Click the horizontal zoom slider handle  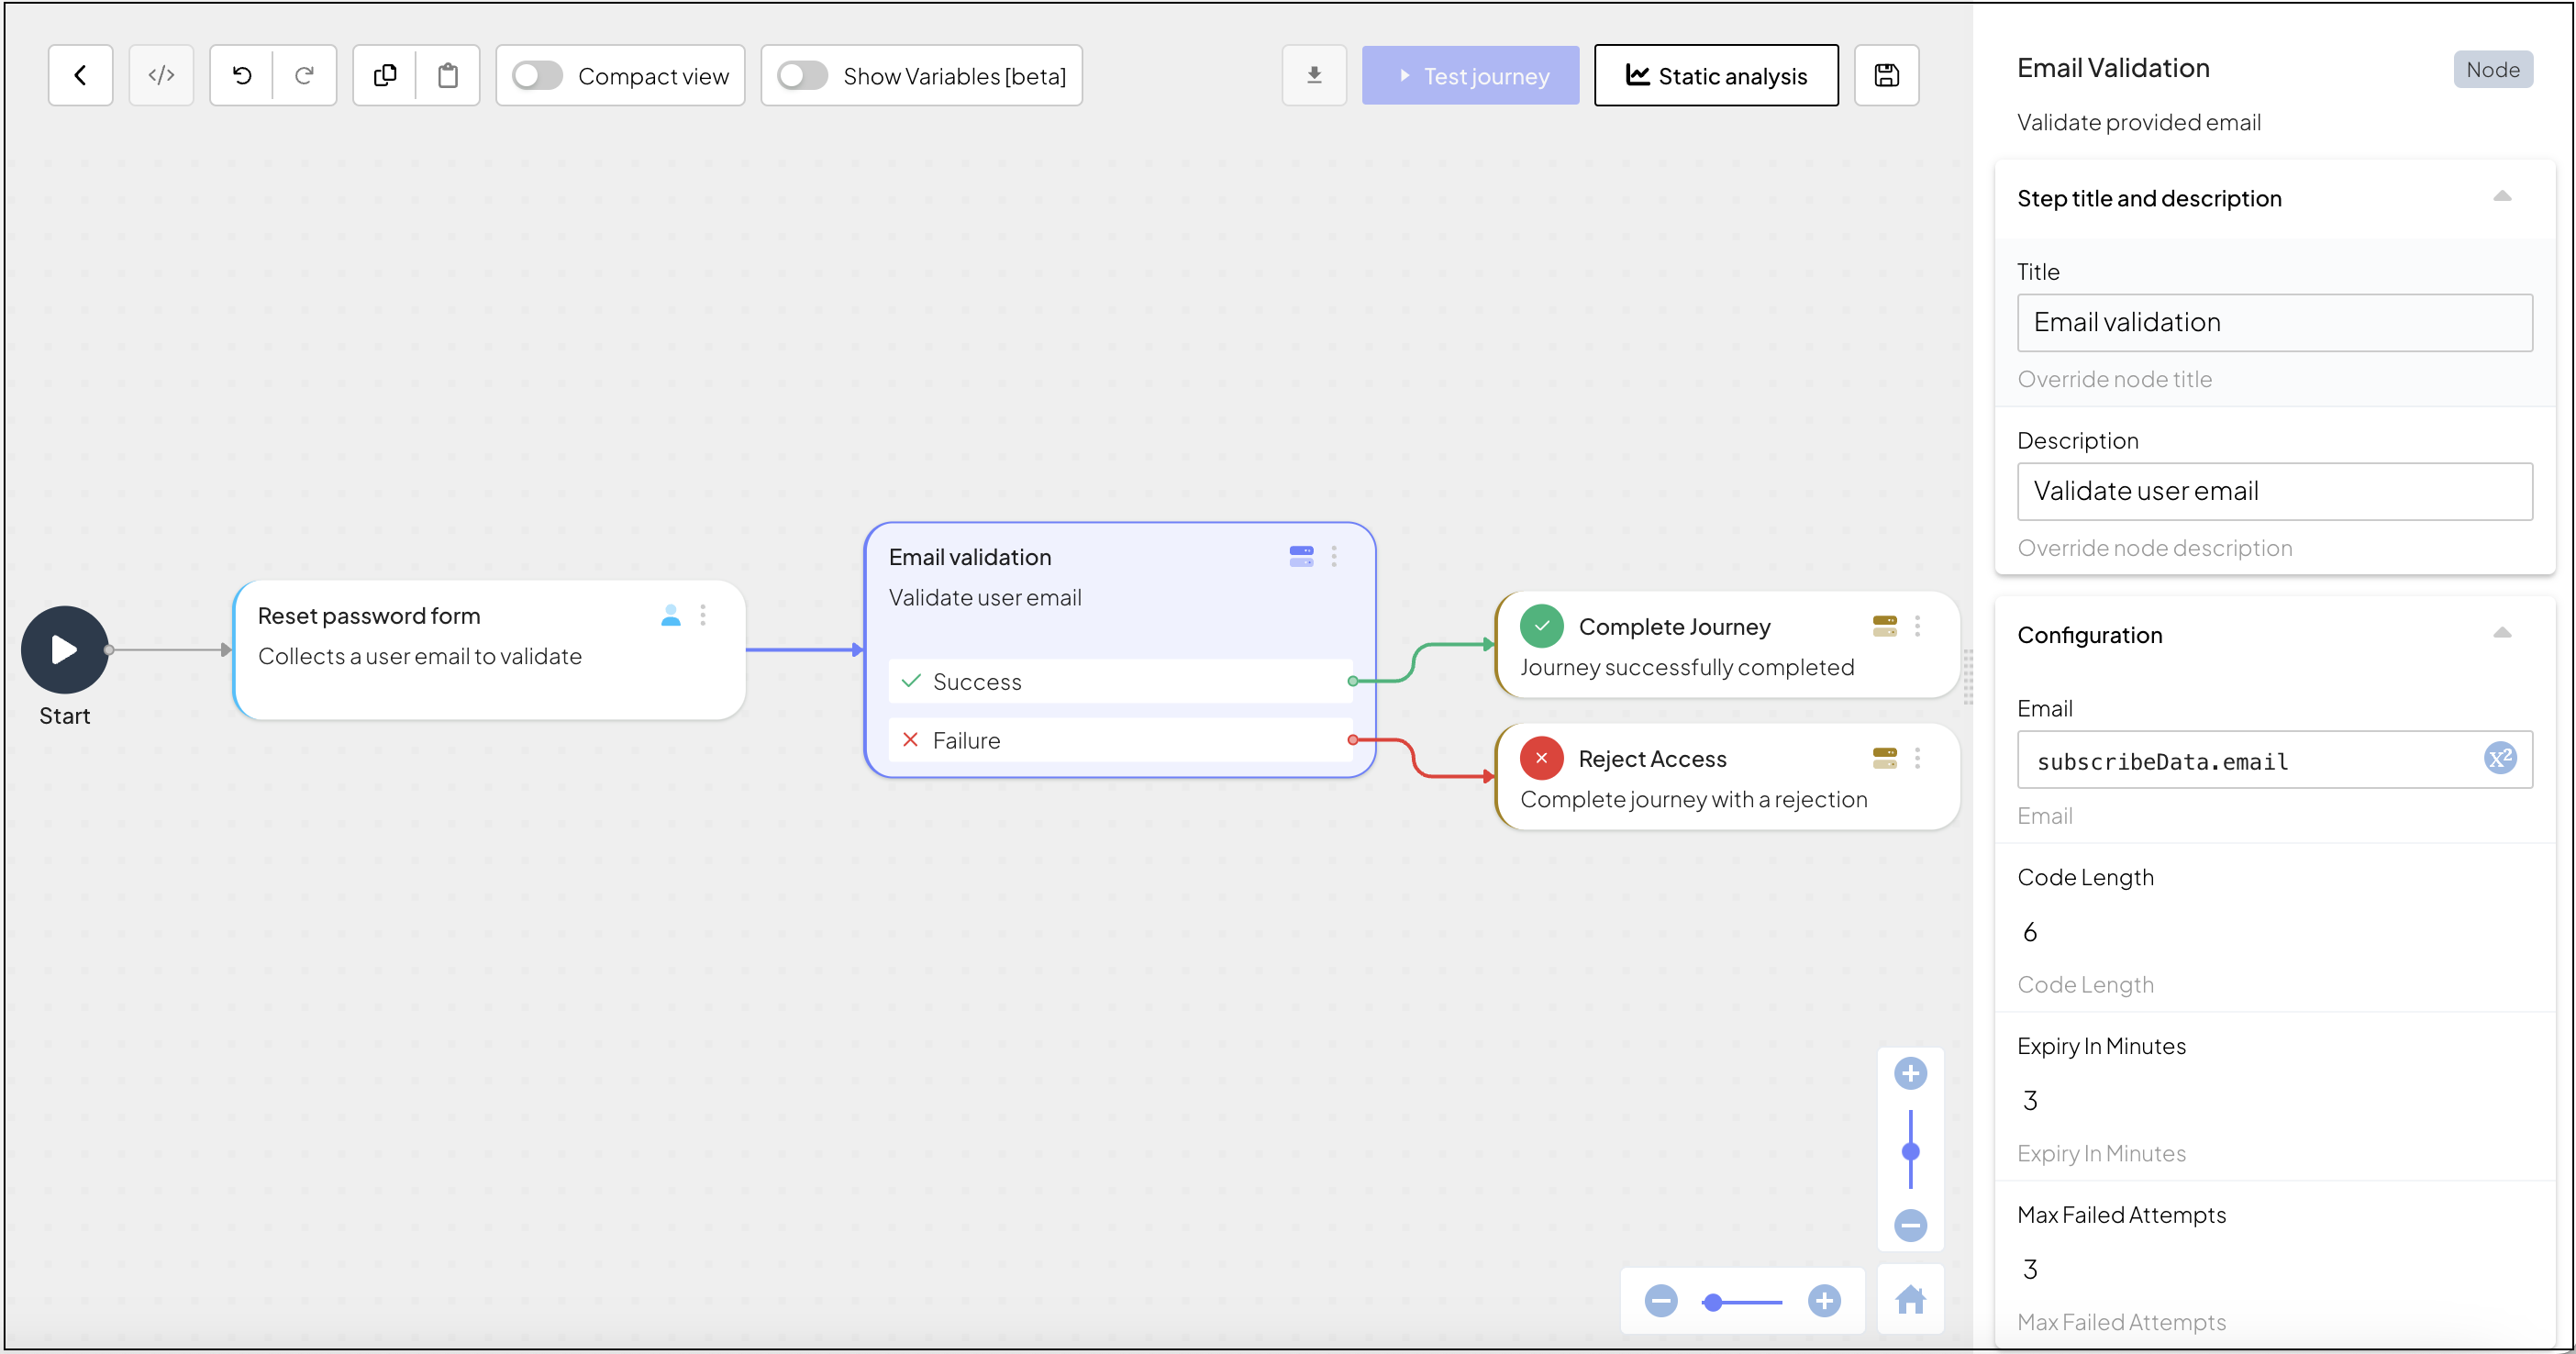1713,1302
